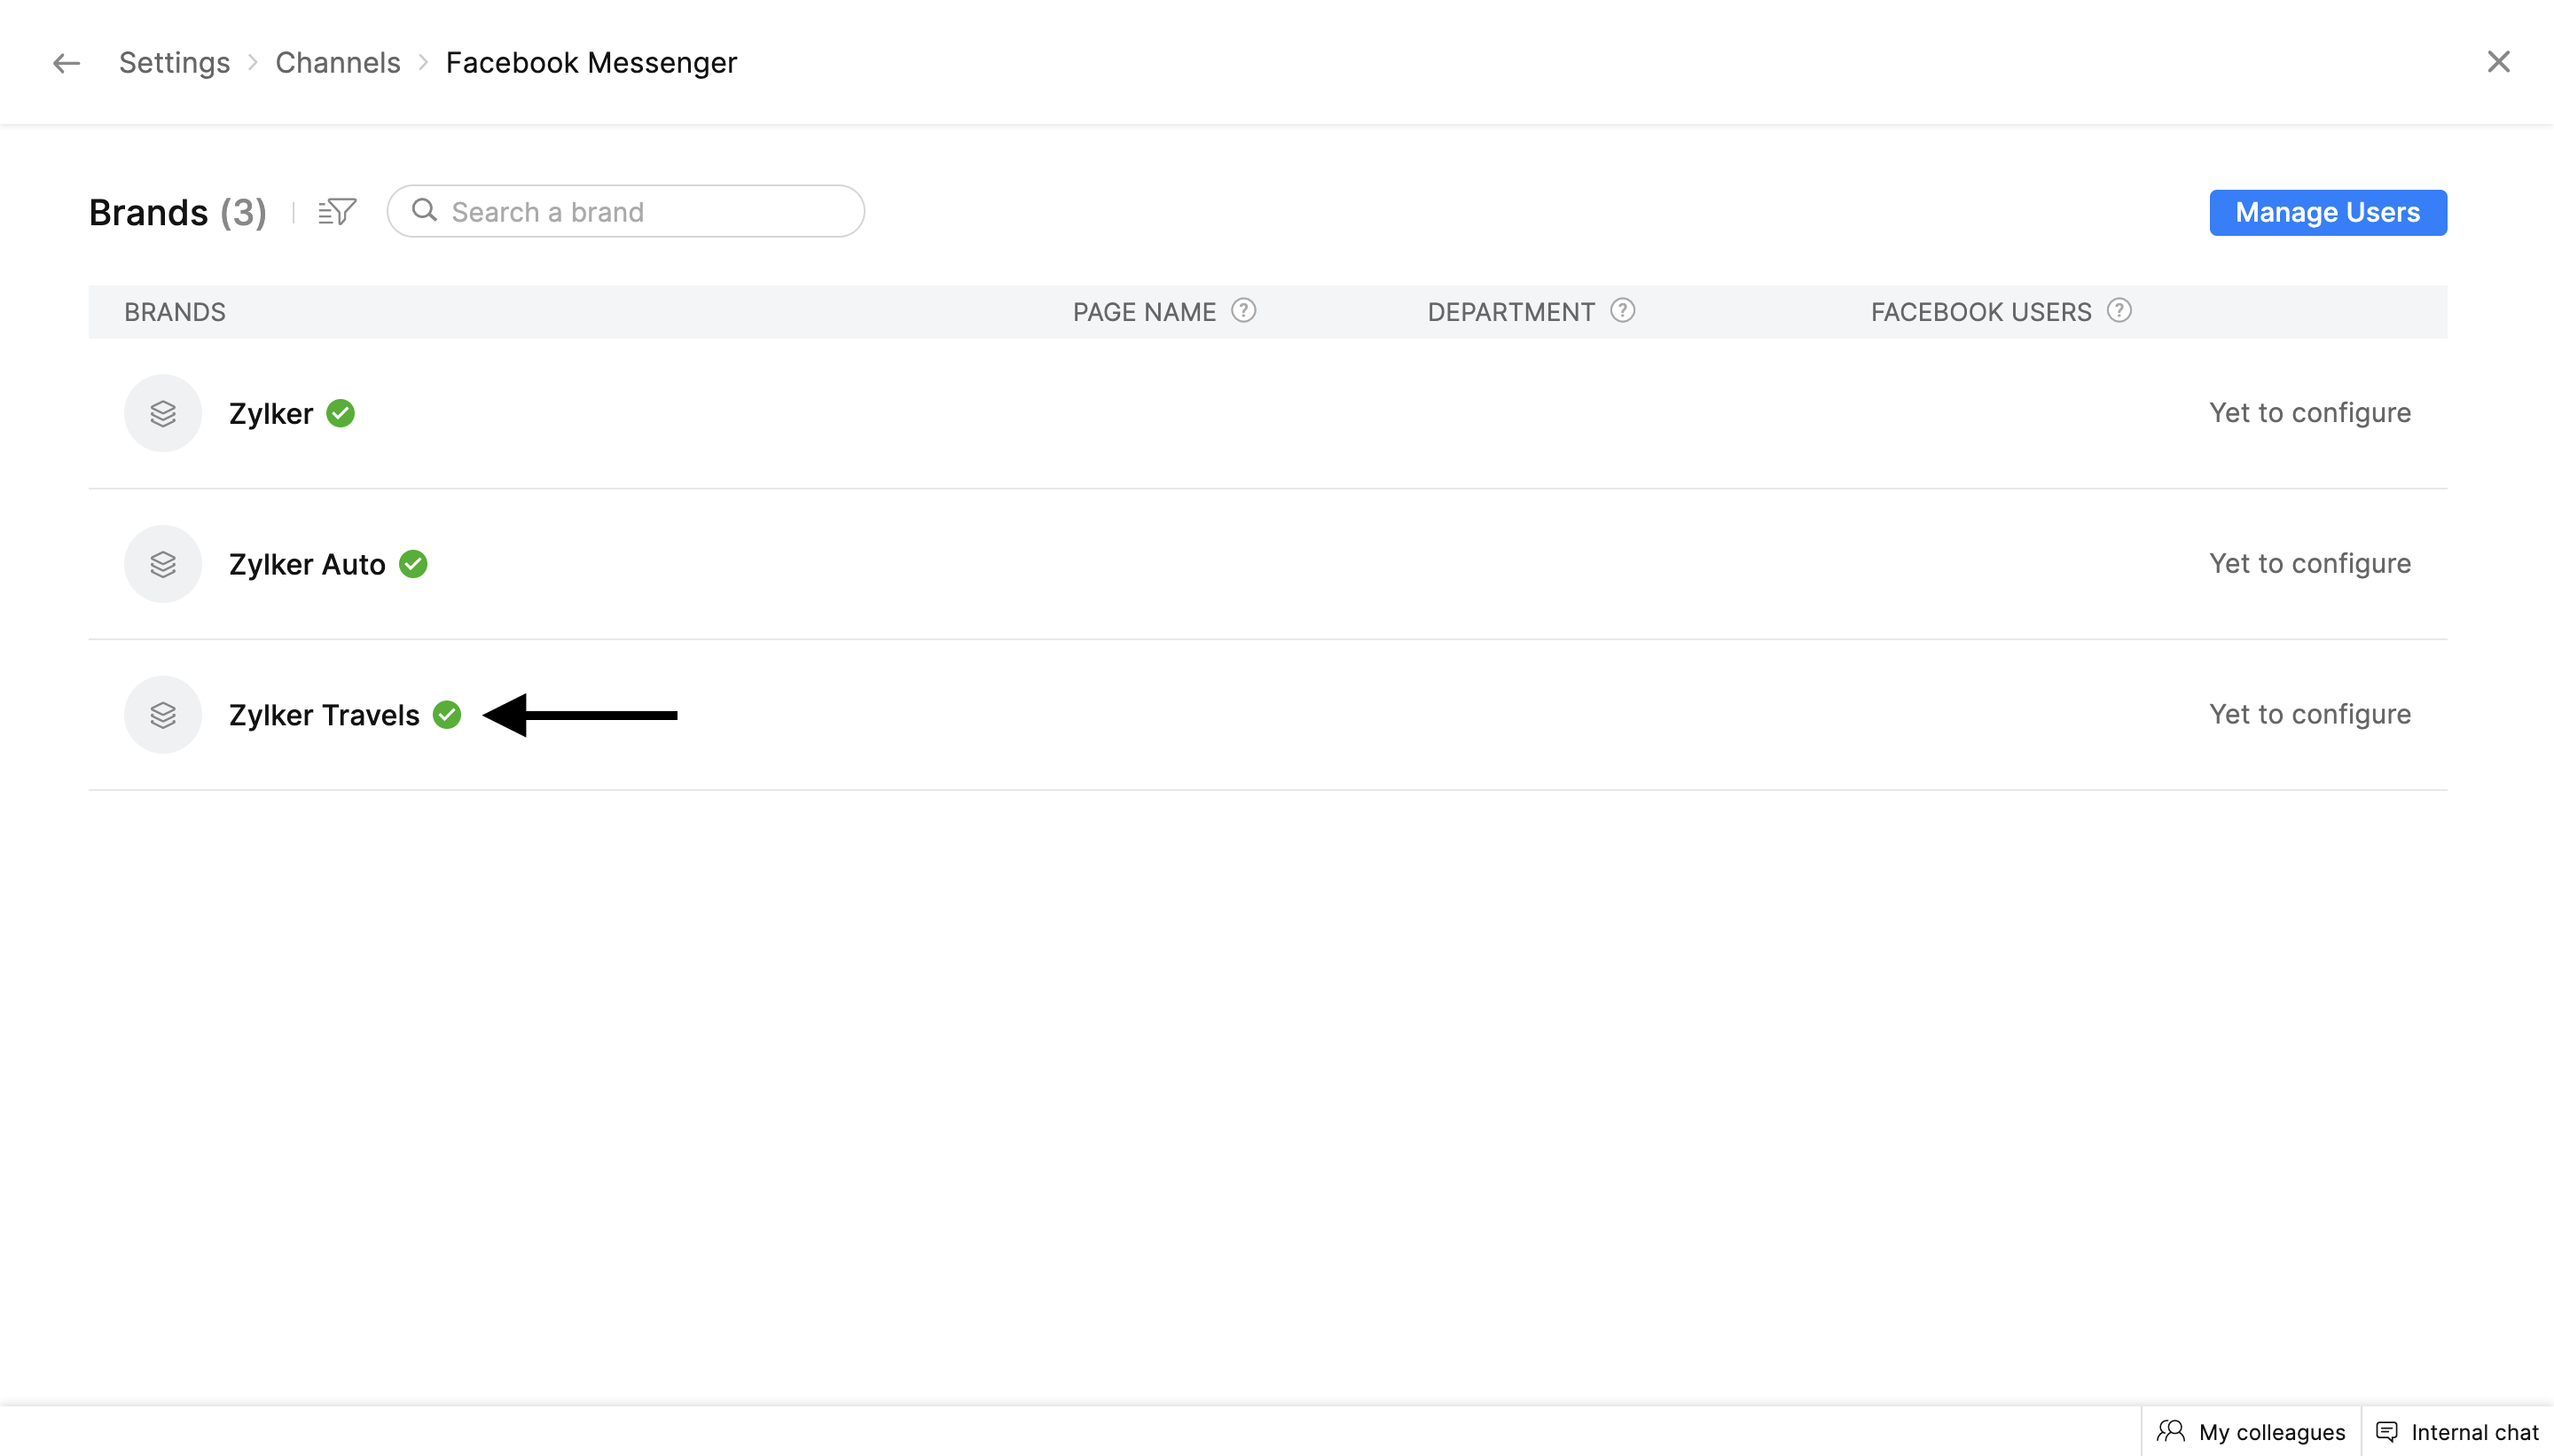
Task: Click the green verified check beside Zylker Travels
Action: [x=447, y=715]
